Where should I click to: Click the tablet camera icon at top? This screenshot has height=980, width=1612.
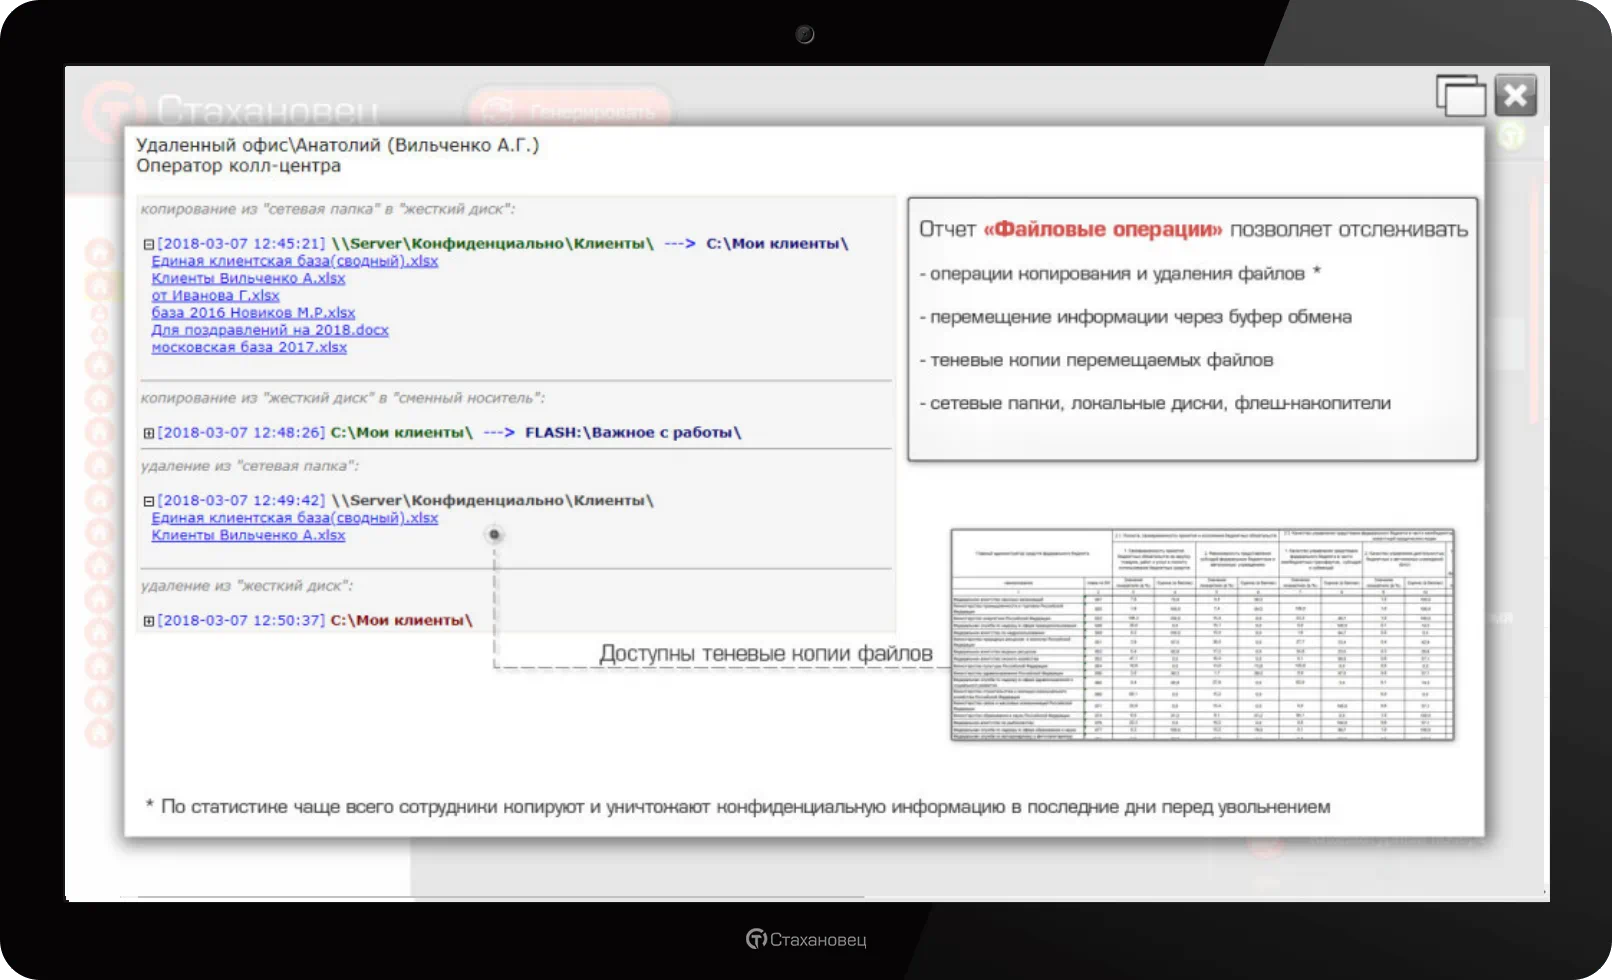pos(805,35)
